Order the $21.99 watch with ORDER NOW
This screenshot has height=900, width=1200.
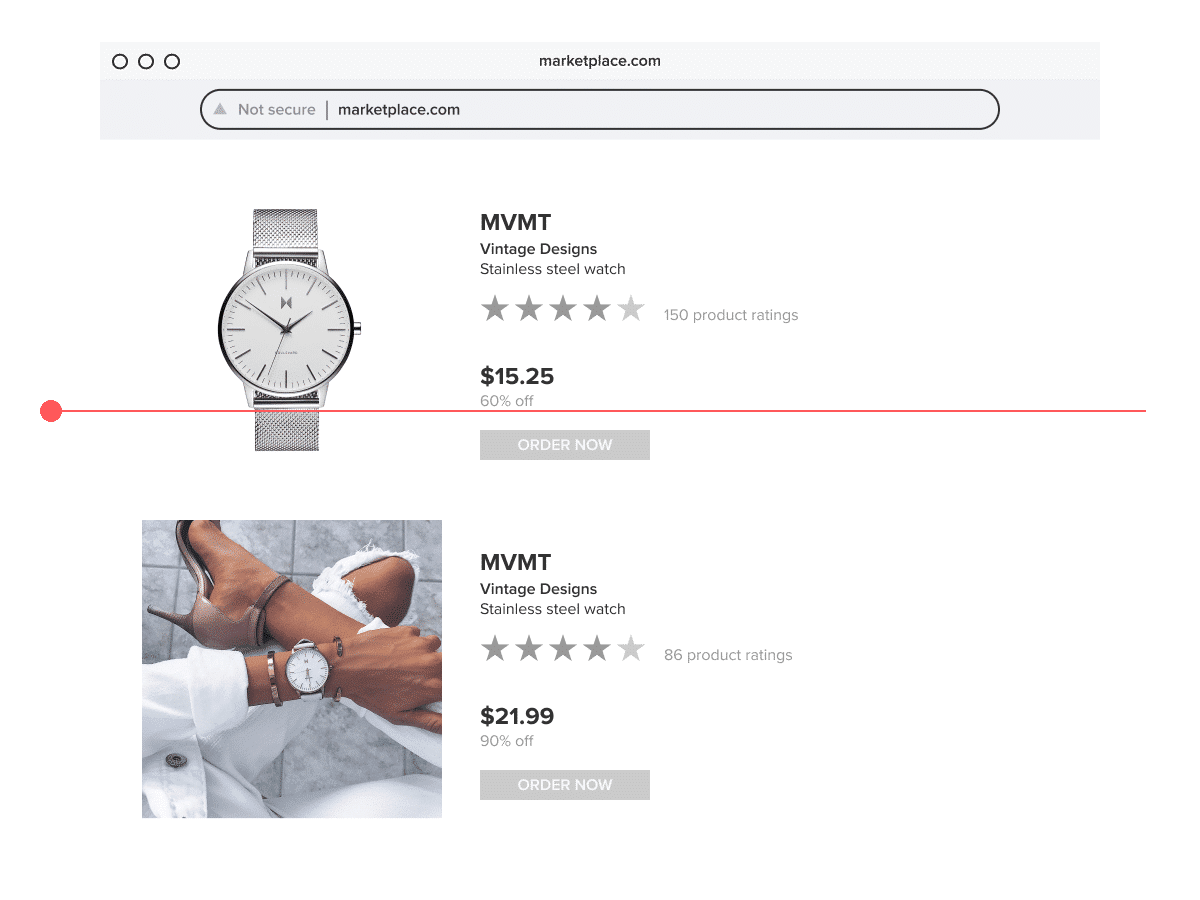point(565,785)
